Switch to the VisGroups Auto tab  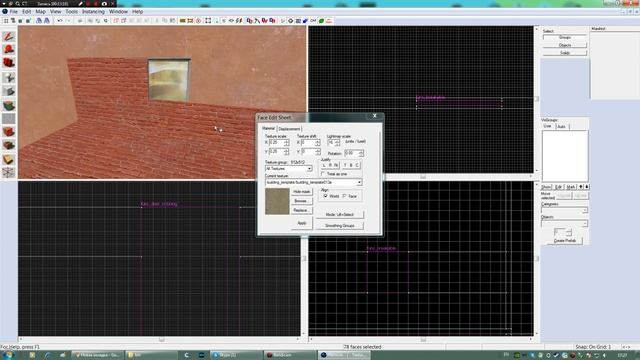pos(562,127)
